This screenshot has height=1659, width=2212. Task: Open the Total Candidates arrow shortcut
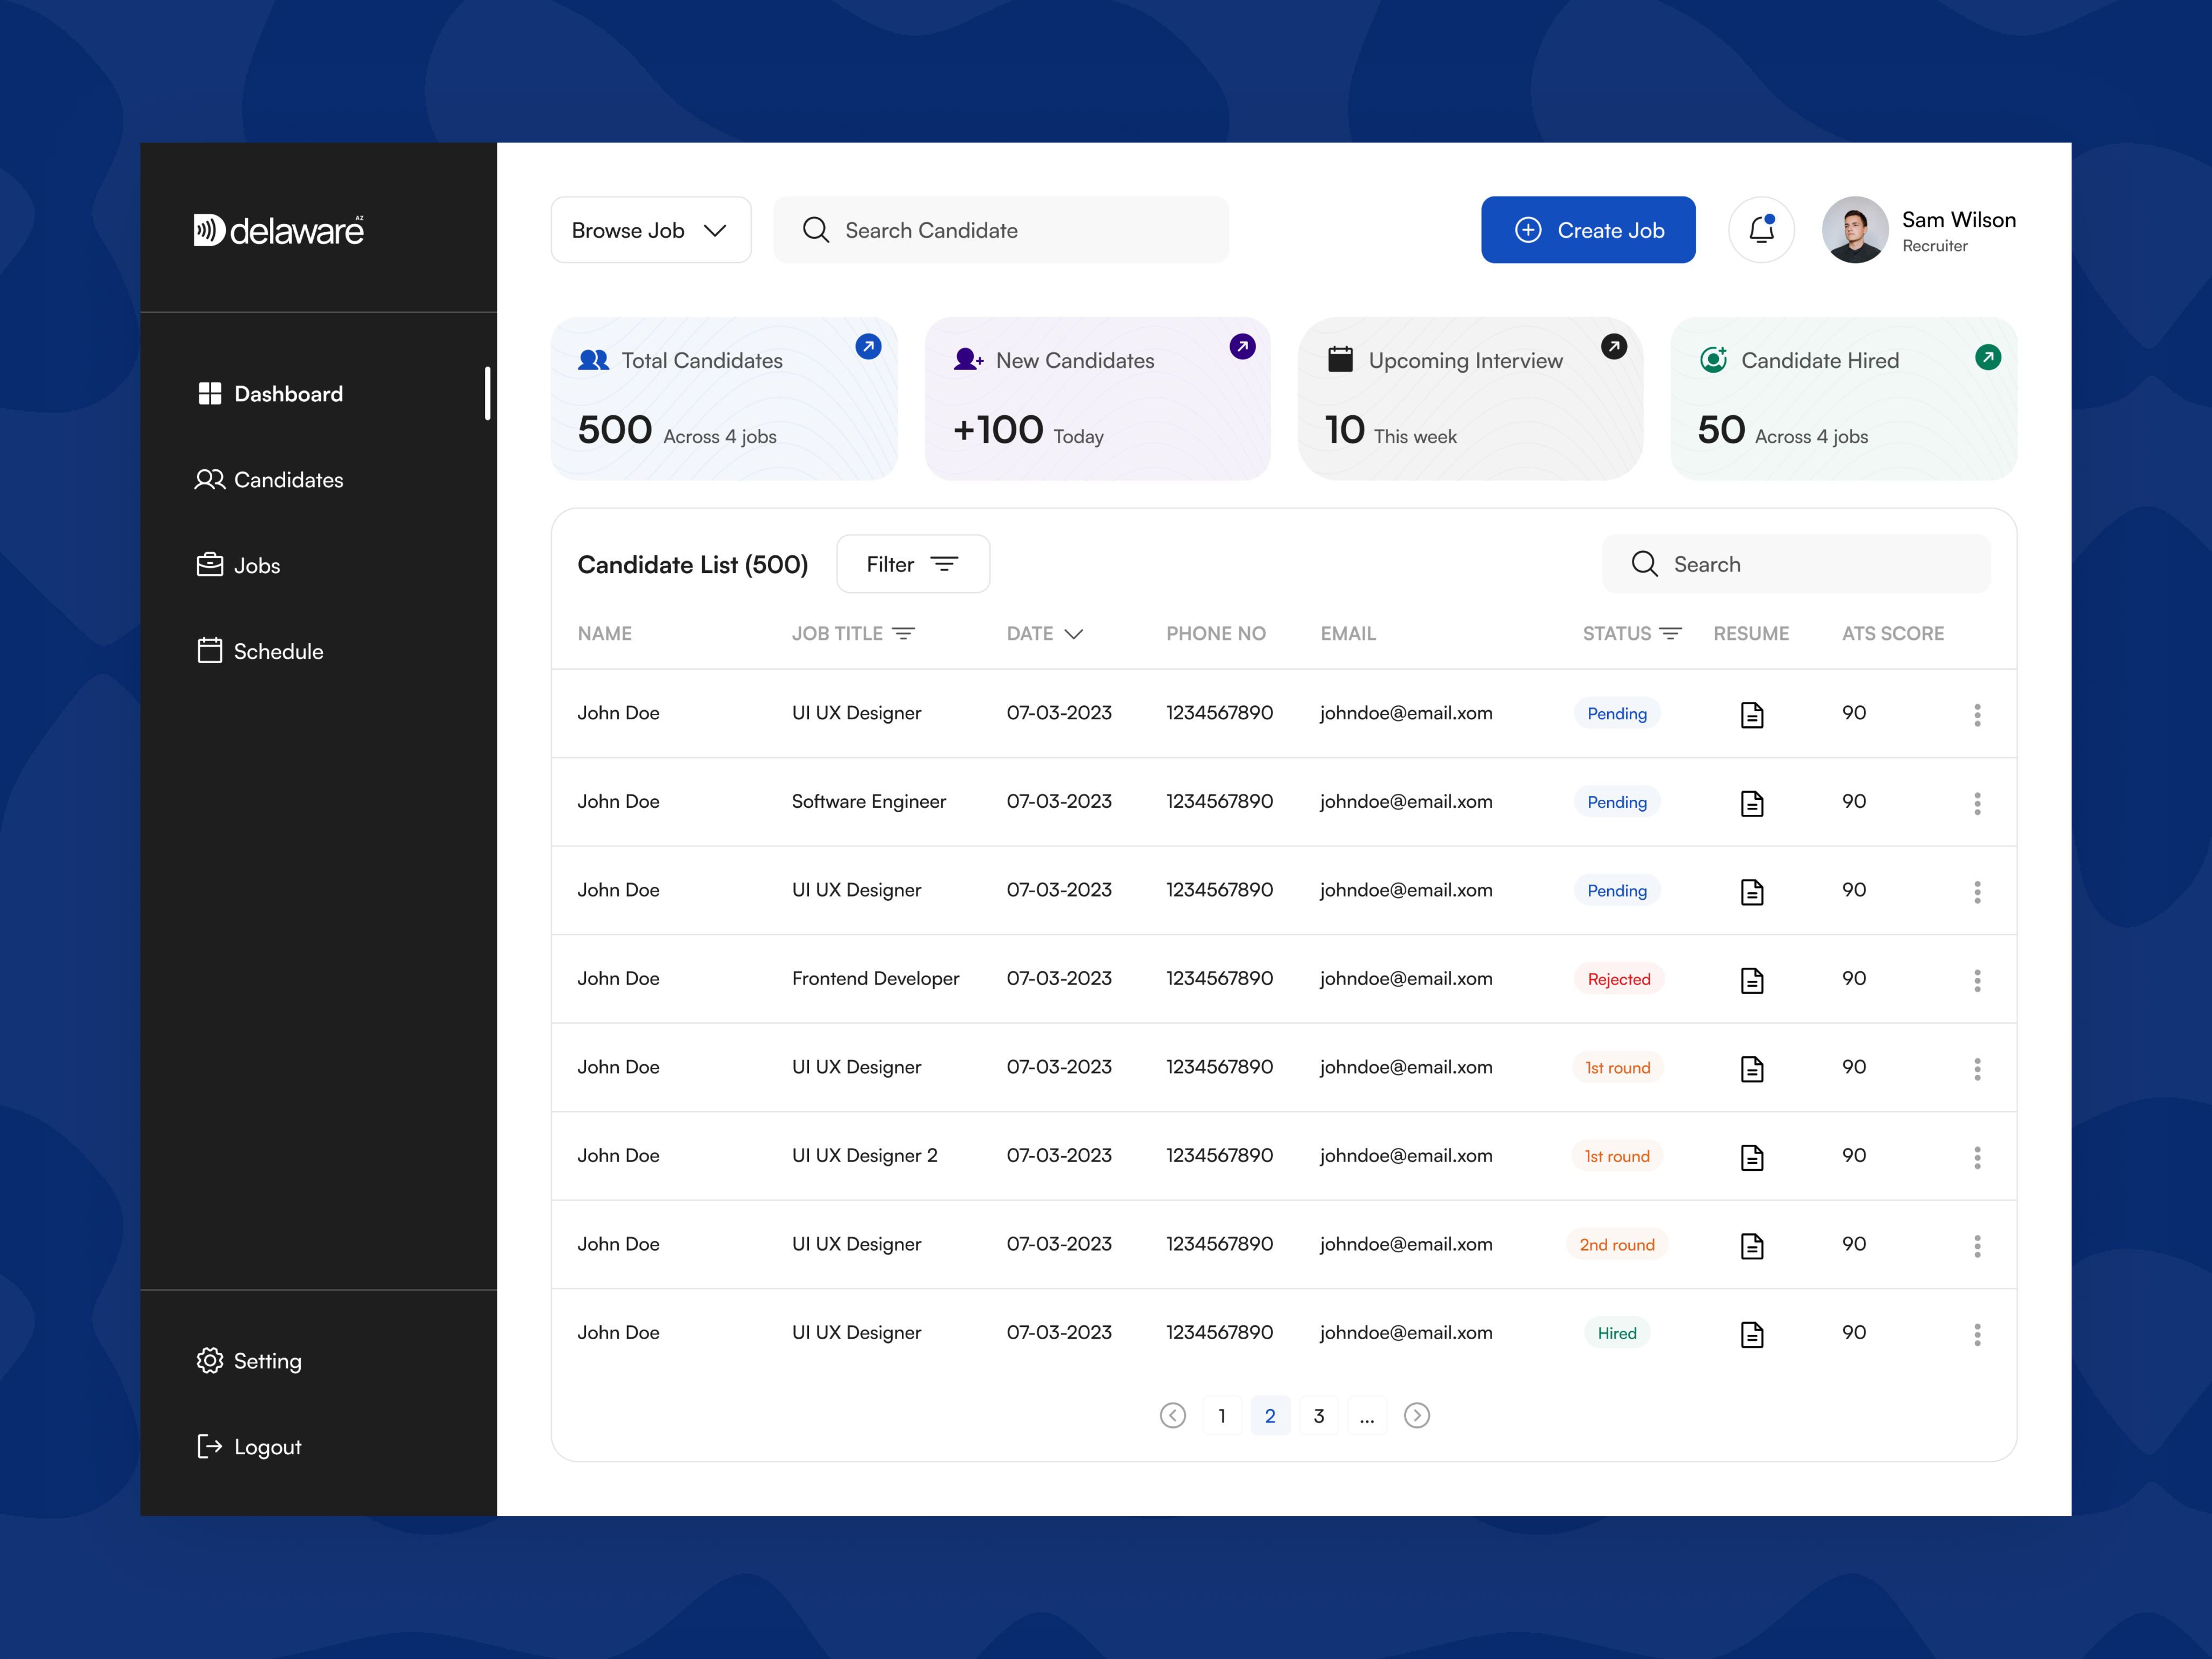click(x=868, y=346)
